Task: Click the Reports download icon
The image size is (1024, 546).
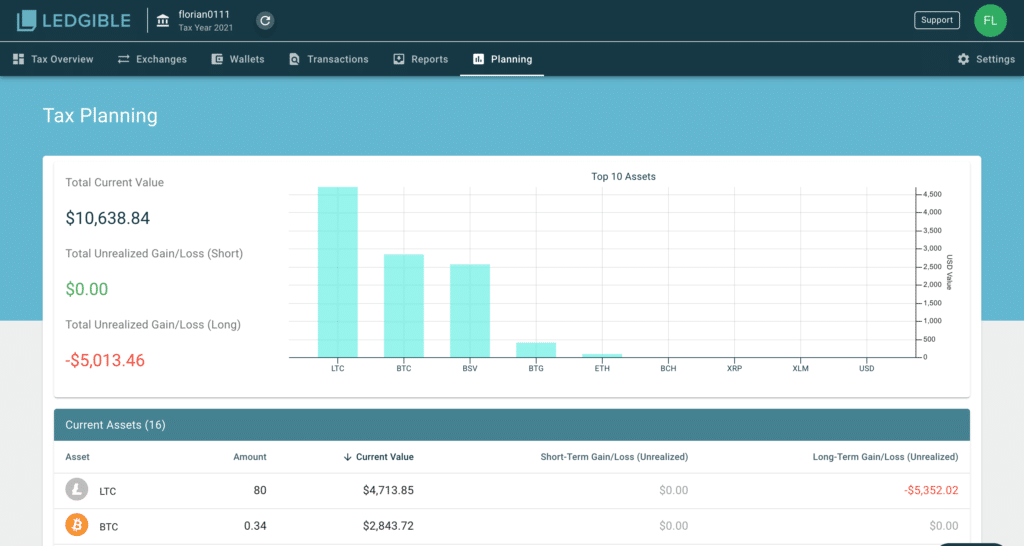Action: coord(398,59)
